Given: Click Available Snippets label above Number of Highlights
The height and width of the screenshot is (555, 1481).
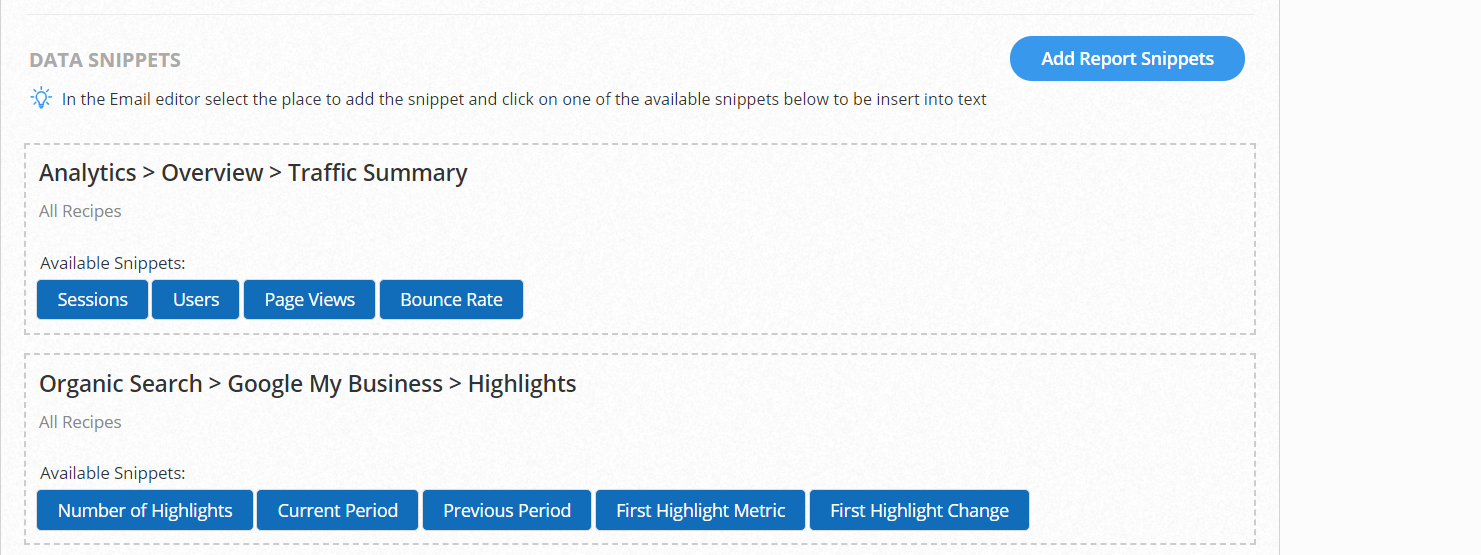Looking at the screenshot, I should tap(113, 473).
